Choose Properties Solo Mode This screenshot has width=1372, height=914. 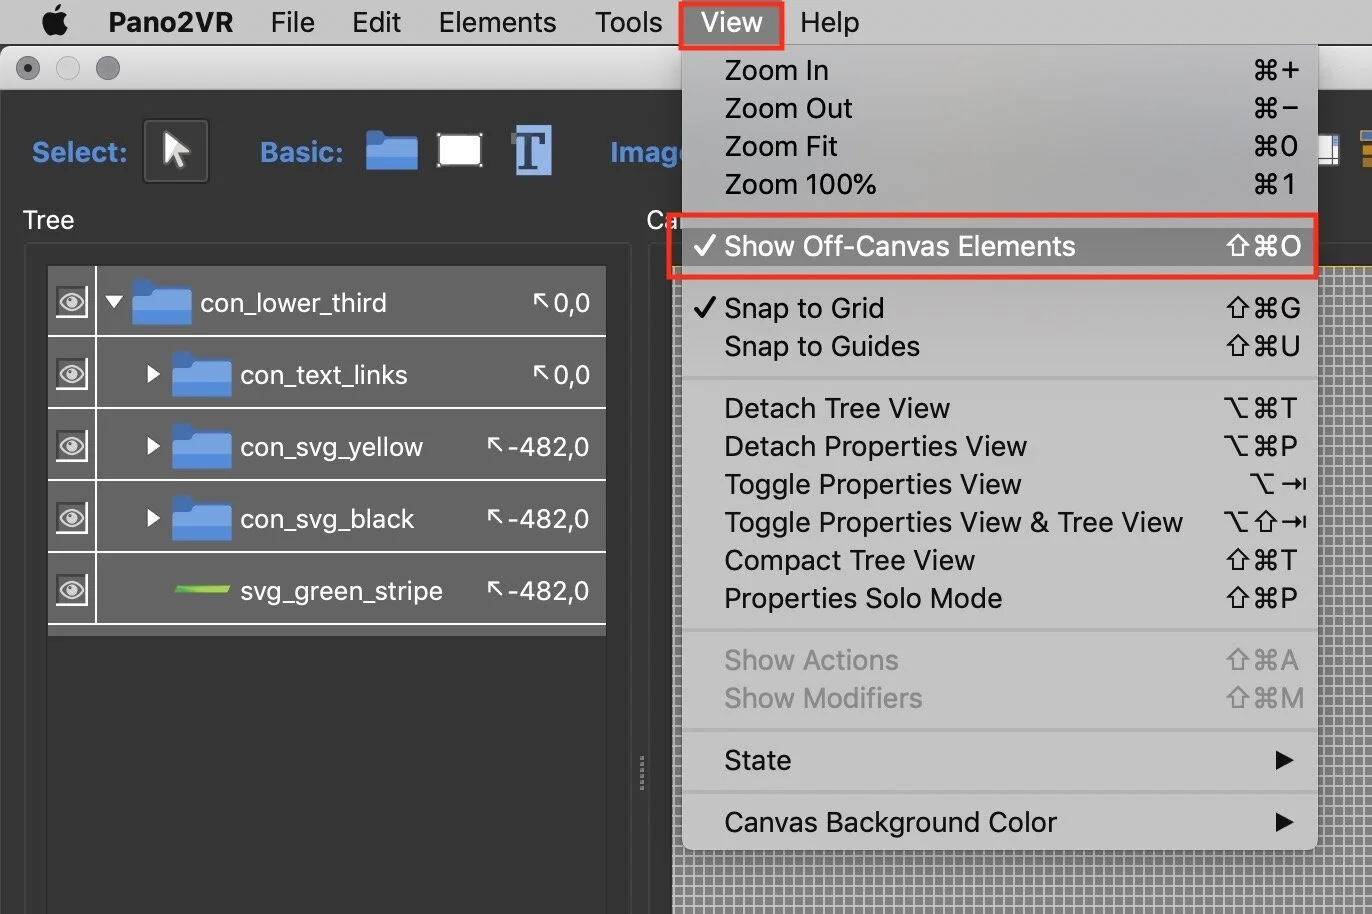click(x=999, y=598)
